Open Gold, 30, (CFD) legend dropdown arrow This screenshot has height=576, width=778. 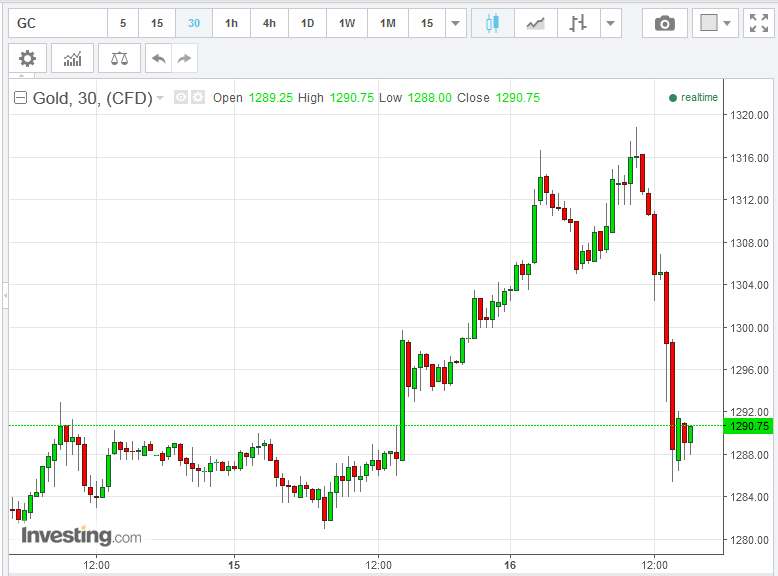[x=160, y=98]
